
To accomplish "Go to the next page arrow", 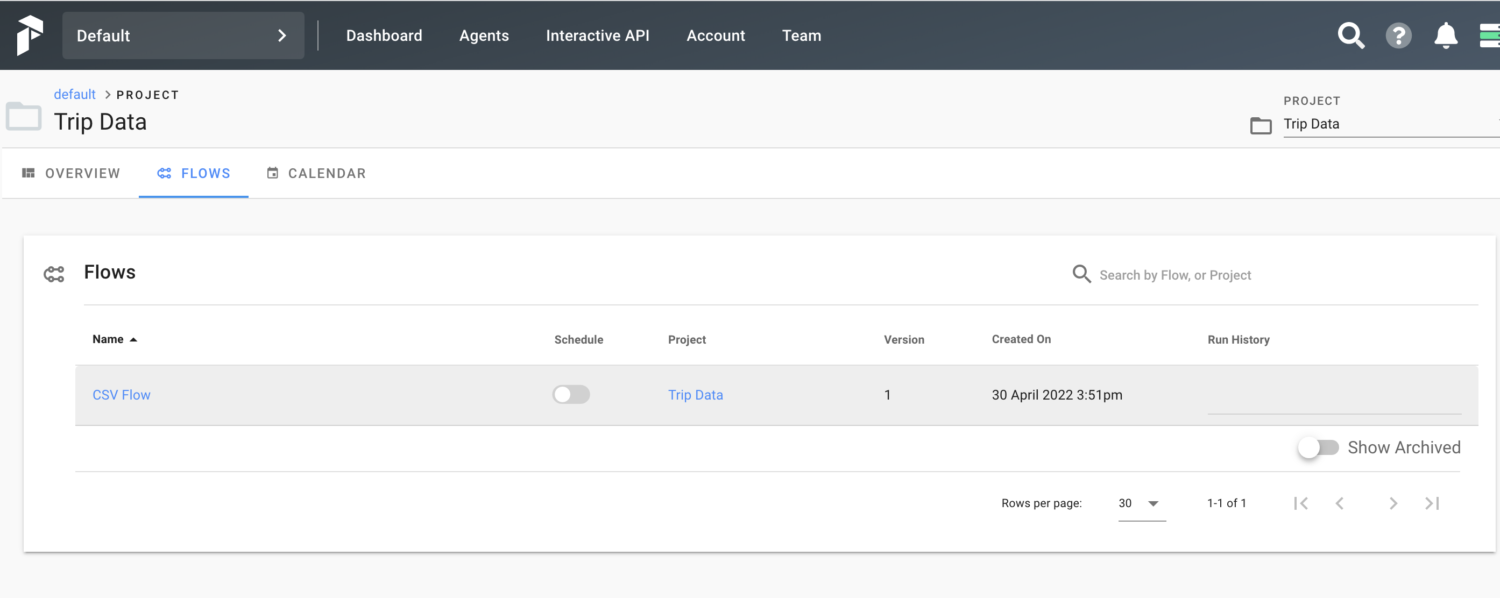I will [1393, 503].
